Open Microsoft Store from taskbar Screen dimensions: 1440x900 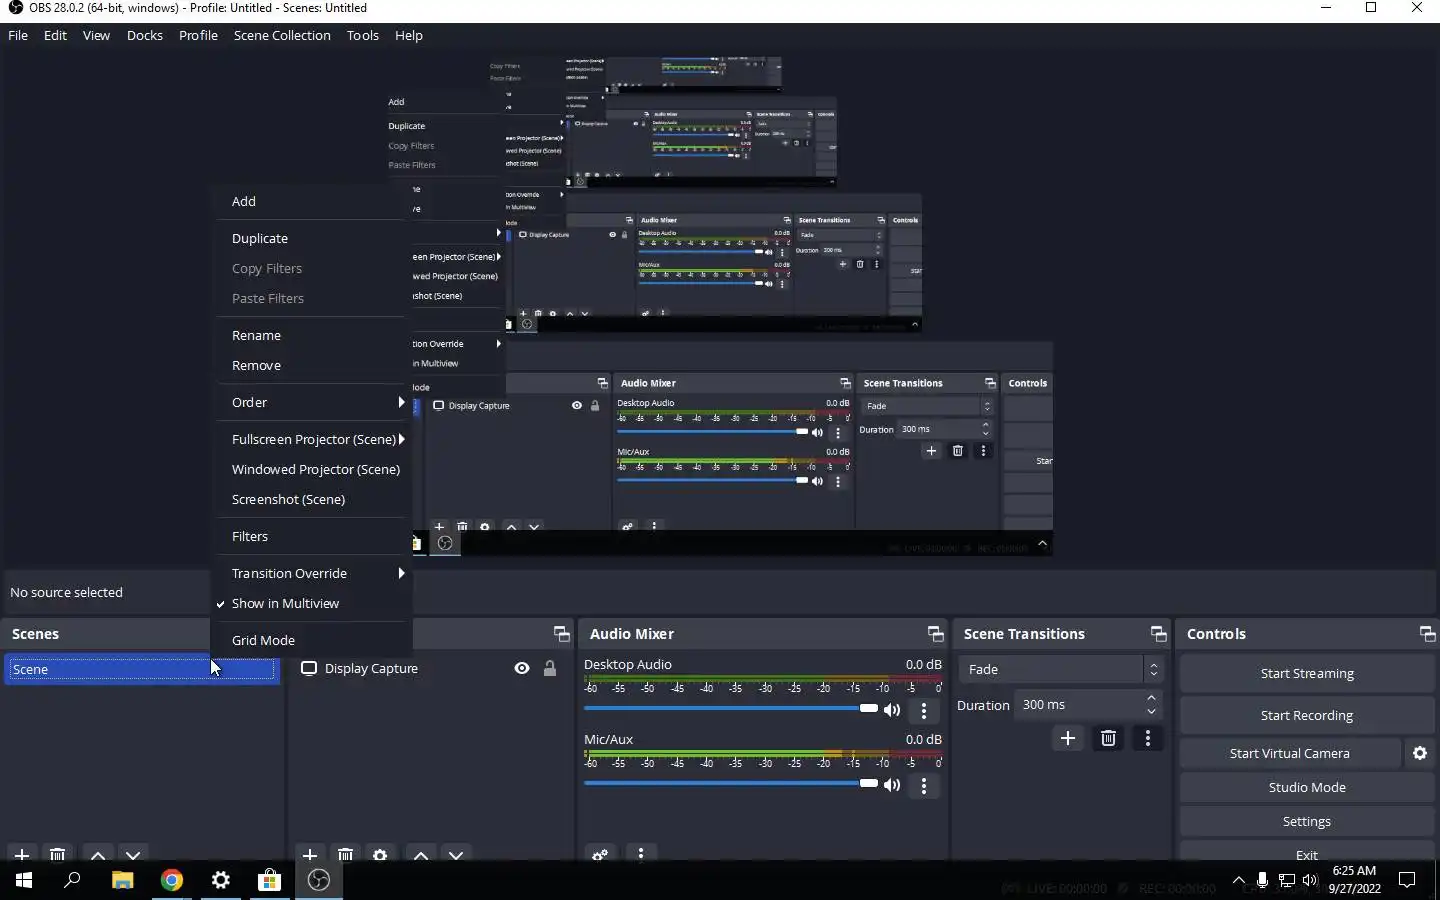pyautogui.click(x=269, y=880)
